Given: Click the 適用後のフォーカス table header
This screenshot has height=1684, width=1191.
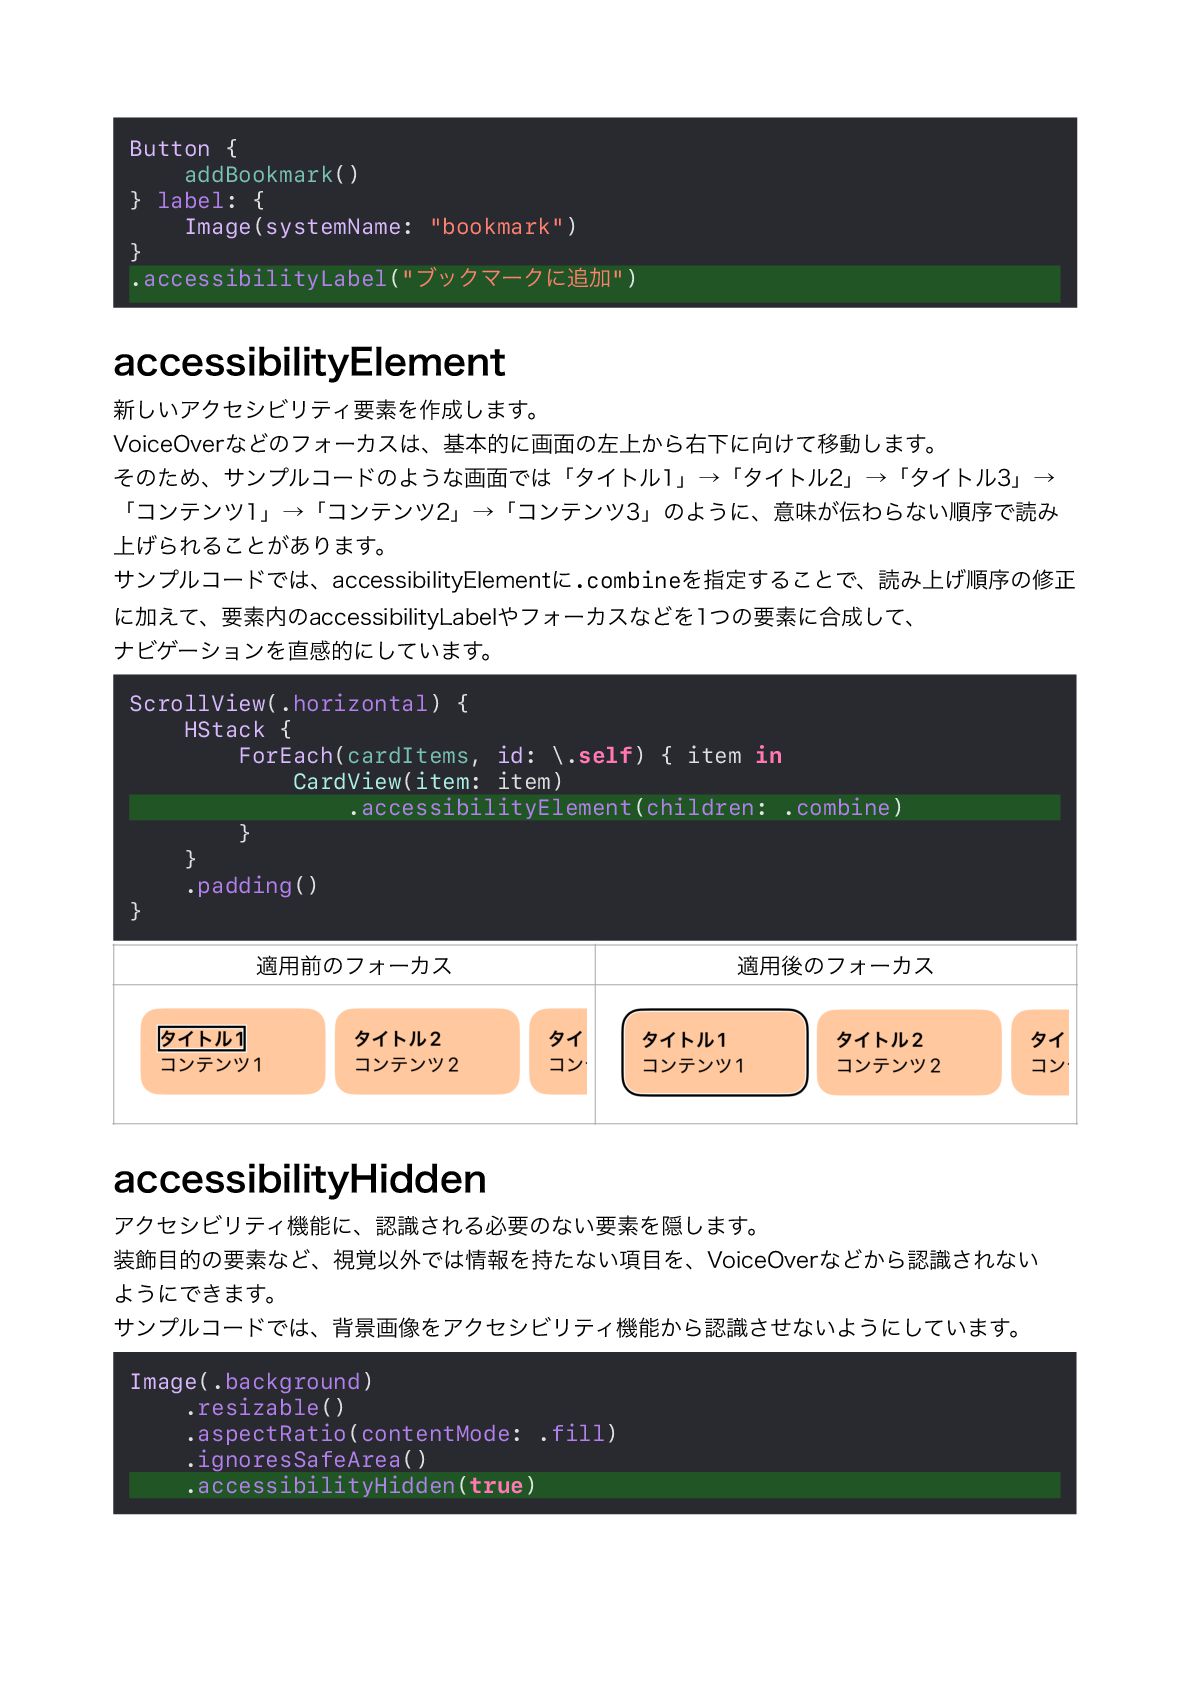Looking at the screenshot, I should click(x=836, y=965).
